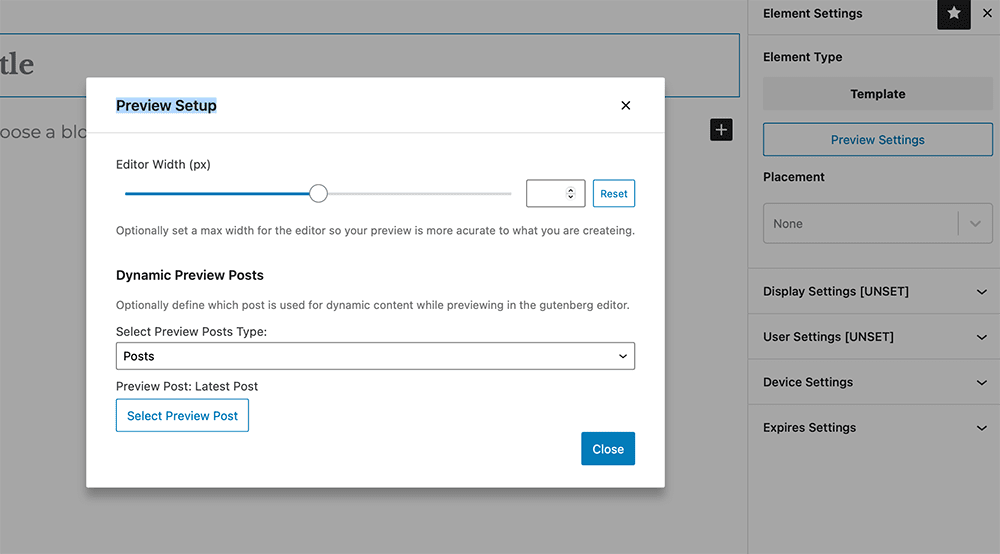This screenshot has width=1000, height=554.
Task: Click the Select Preview Post button
Action: tap(182, 416)
